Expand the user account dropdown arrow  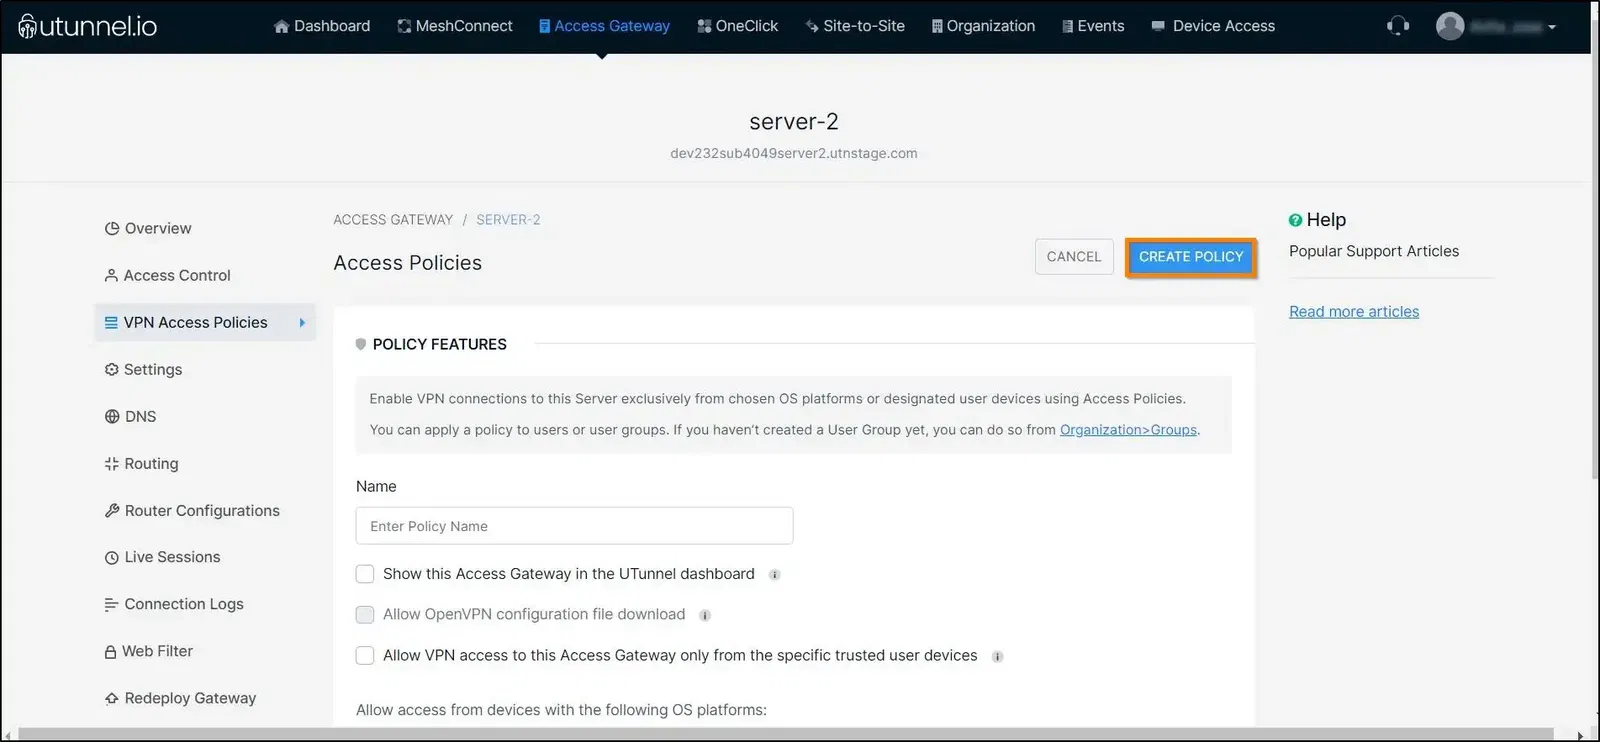[1552, 27]
